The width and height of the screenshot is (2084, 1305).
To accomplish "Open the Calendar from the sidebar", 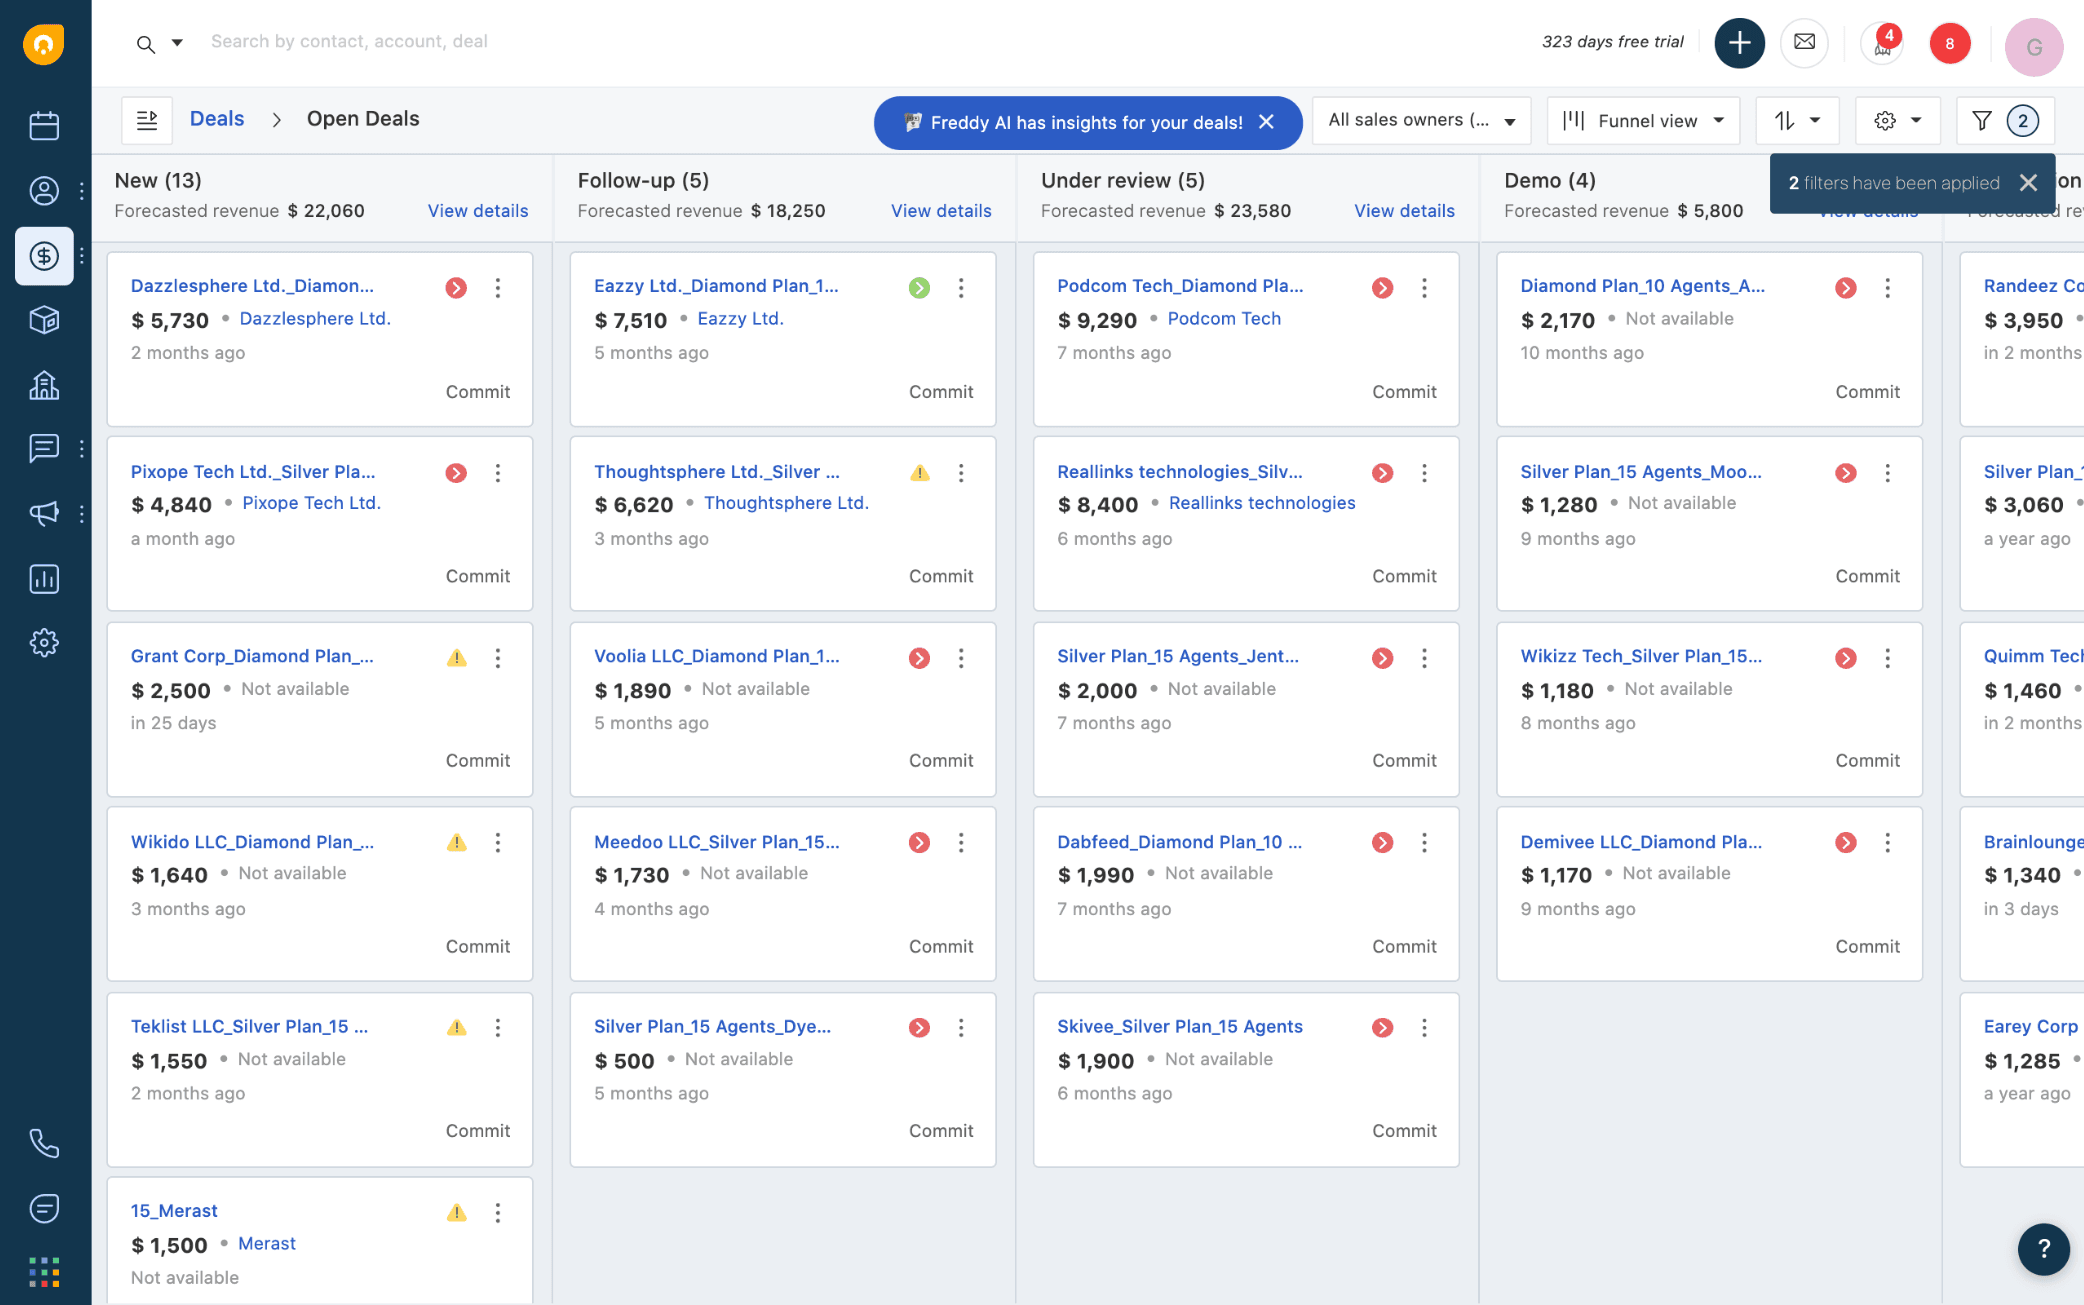I will 44,124.
